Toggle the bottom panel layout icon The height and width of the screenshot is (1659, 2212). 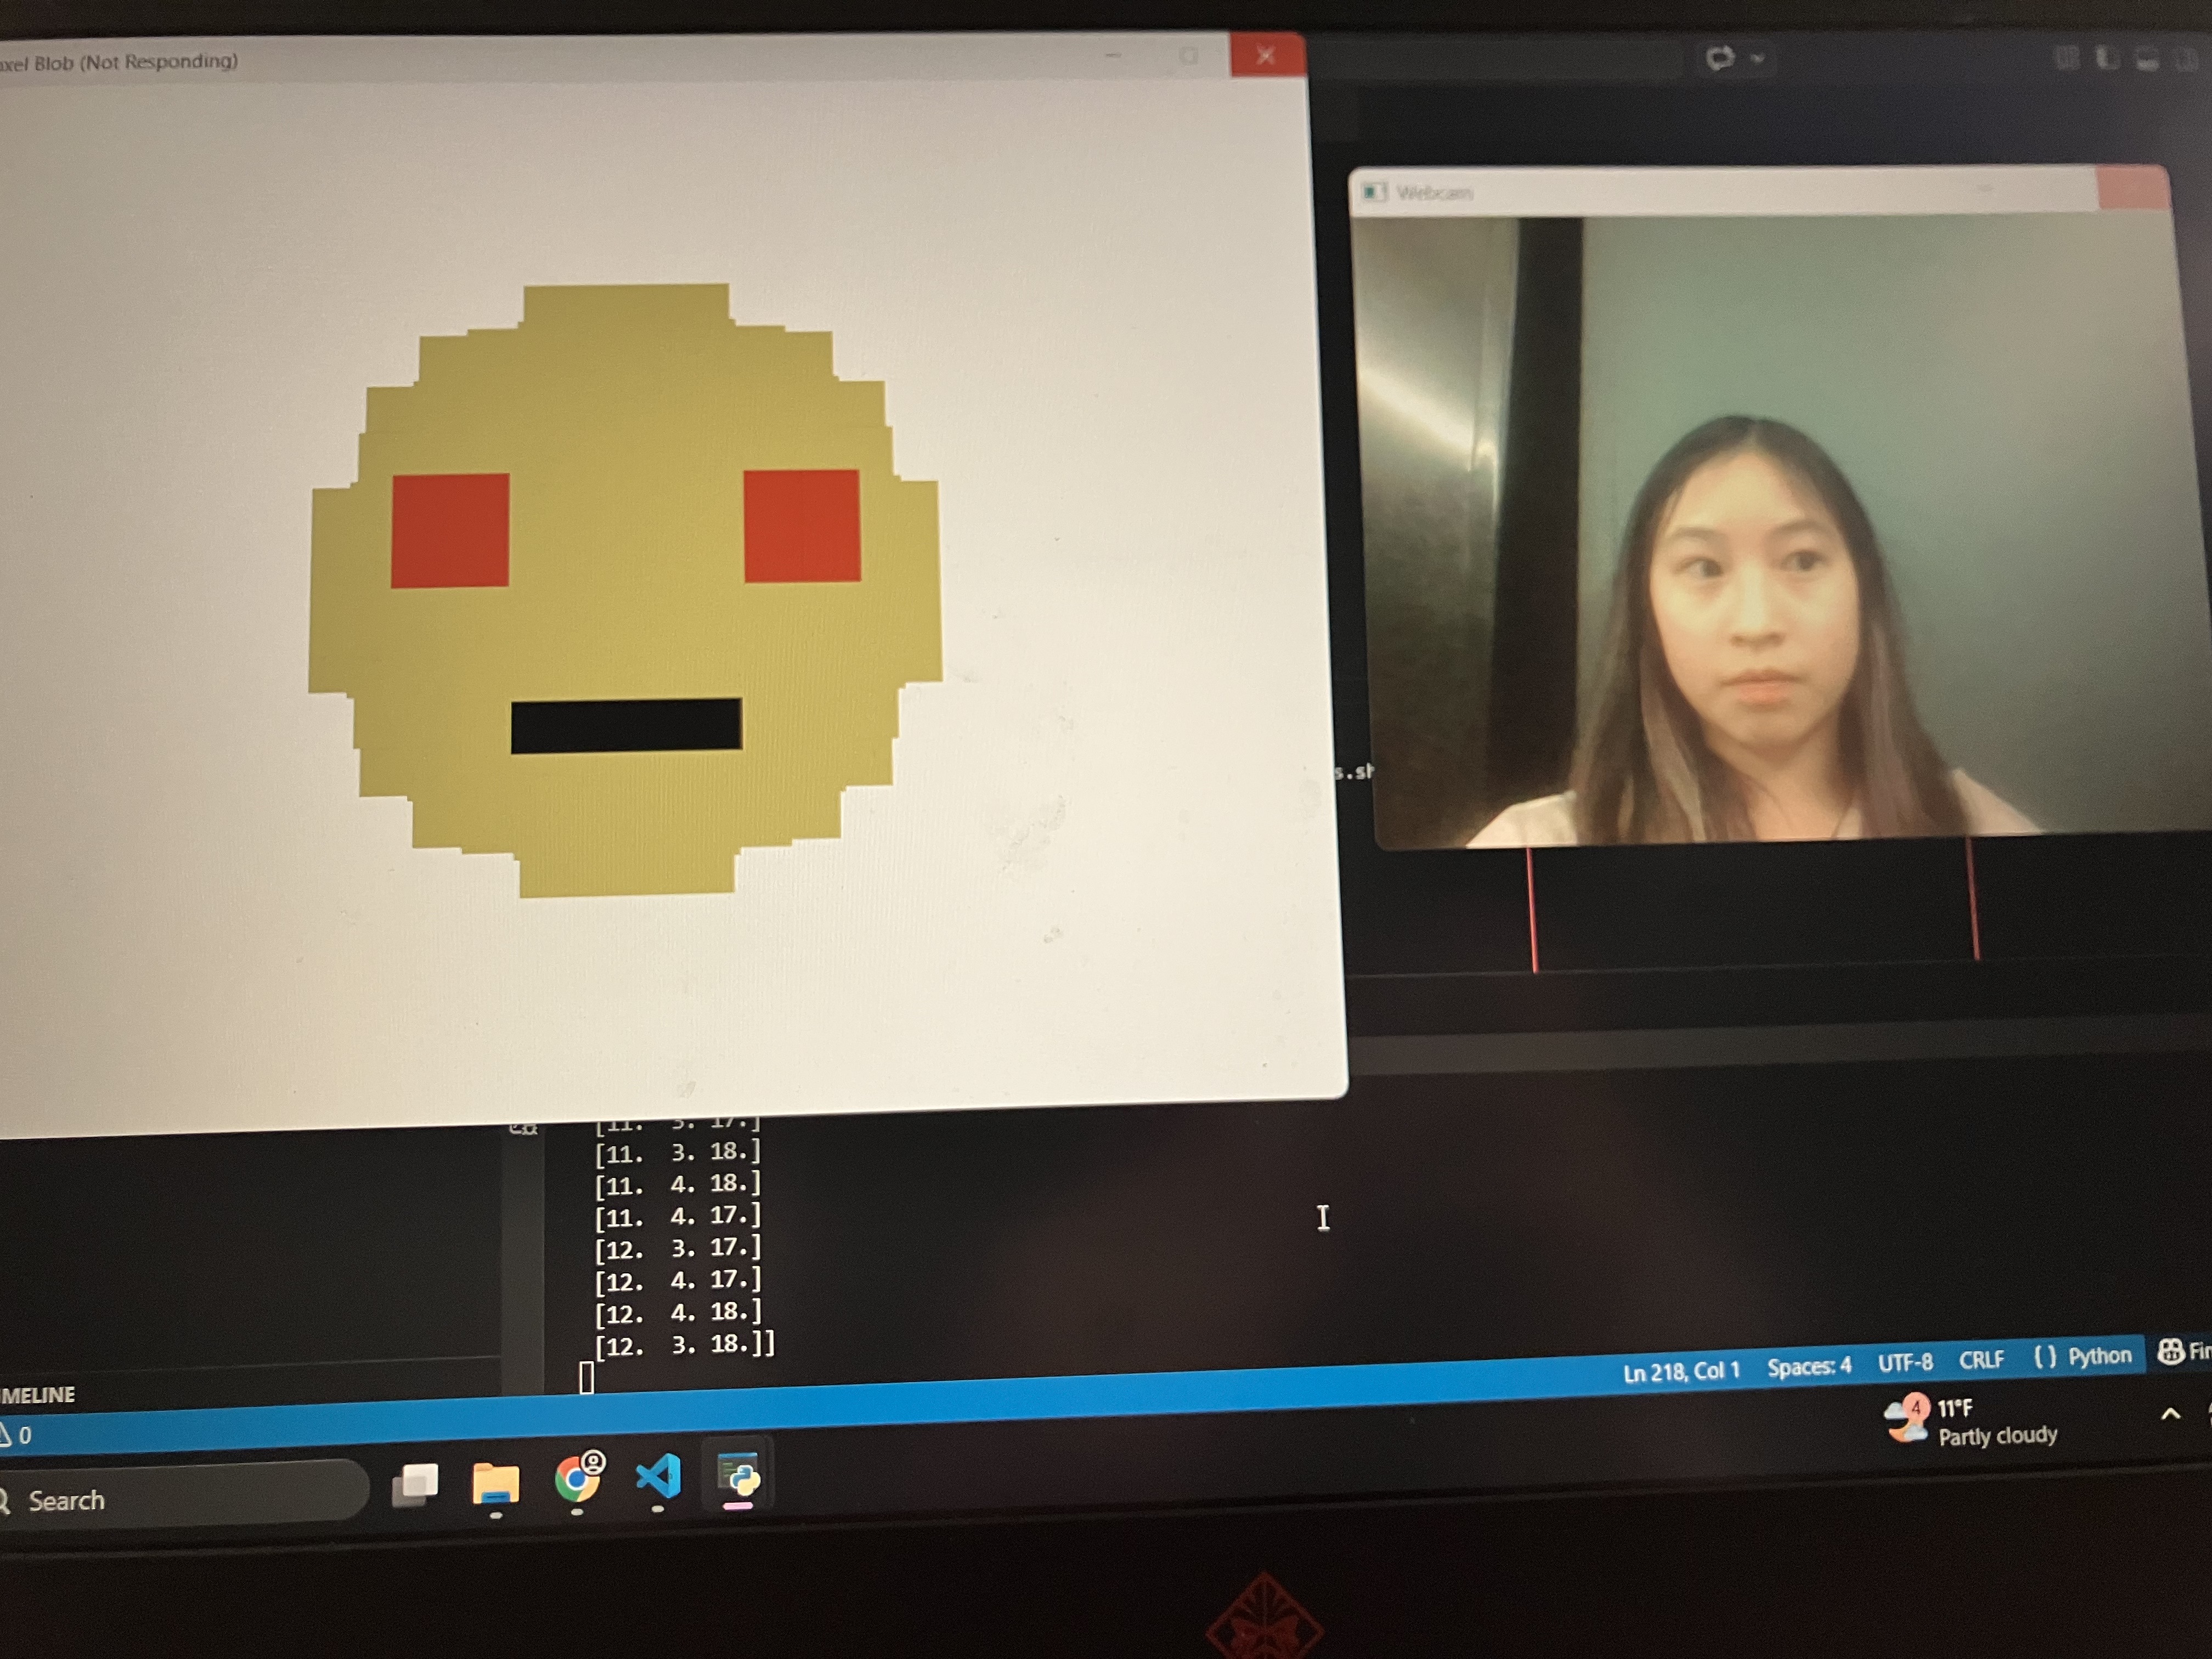(x=2147, y=59)
